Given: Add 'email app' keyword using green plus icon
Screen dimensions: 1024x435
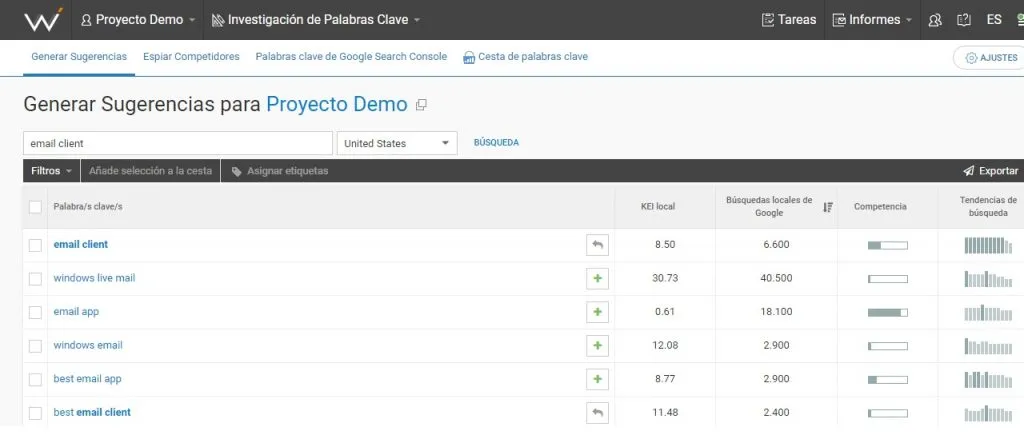Looking at the screenshot, I should pyautogui.click(x=597, y=312).
